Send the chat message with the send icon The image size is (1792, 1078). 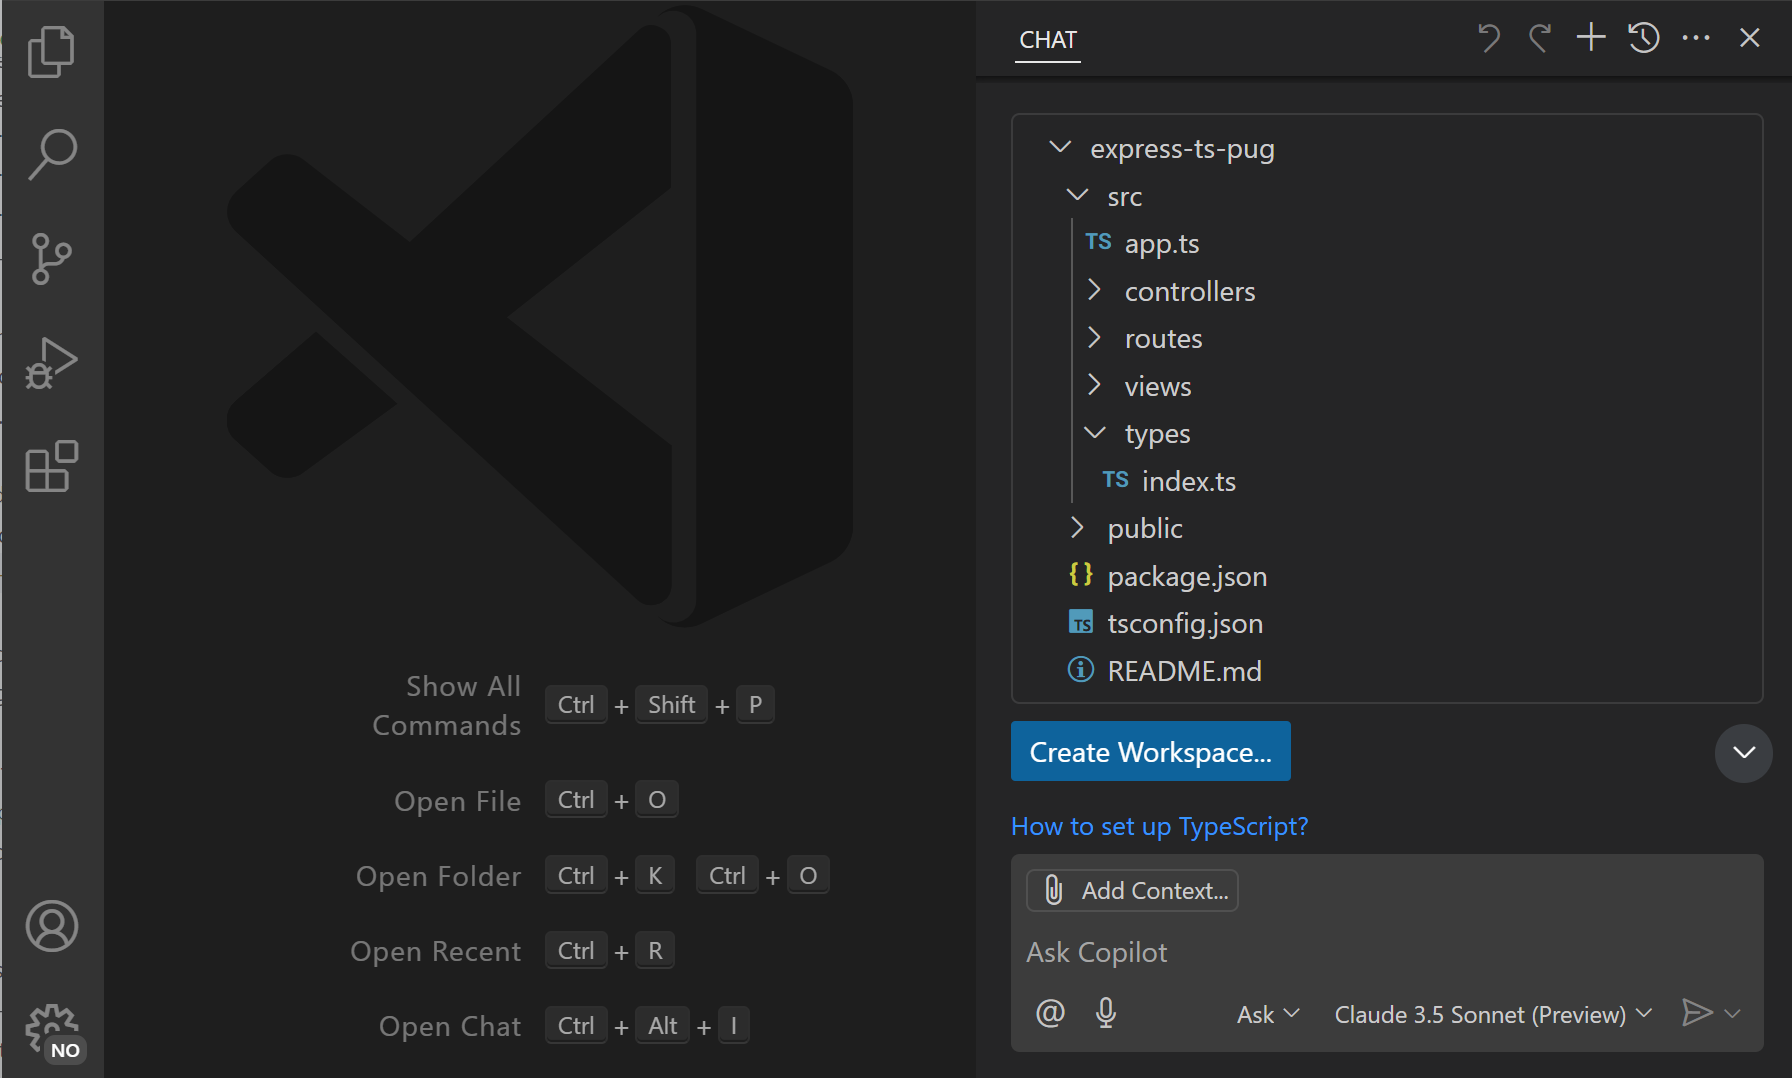(x=1700, y=1012)
